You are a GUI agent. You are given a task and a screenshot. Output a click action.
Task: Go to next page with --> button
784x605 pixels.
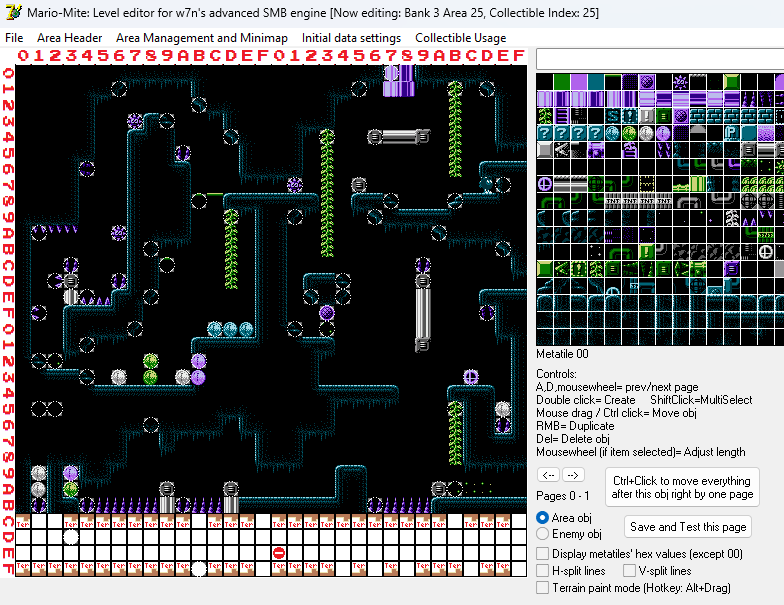coord(573,474)
